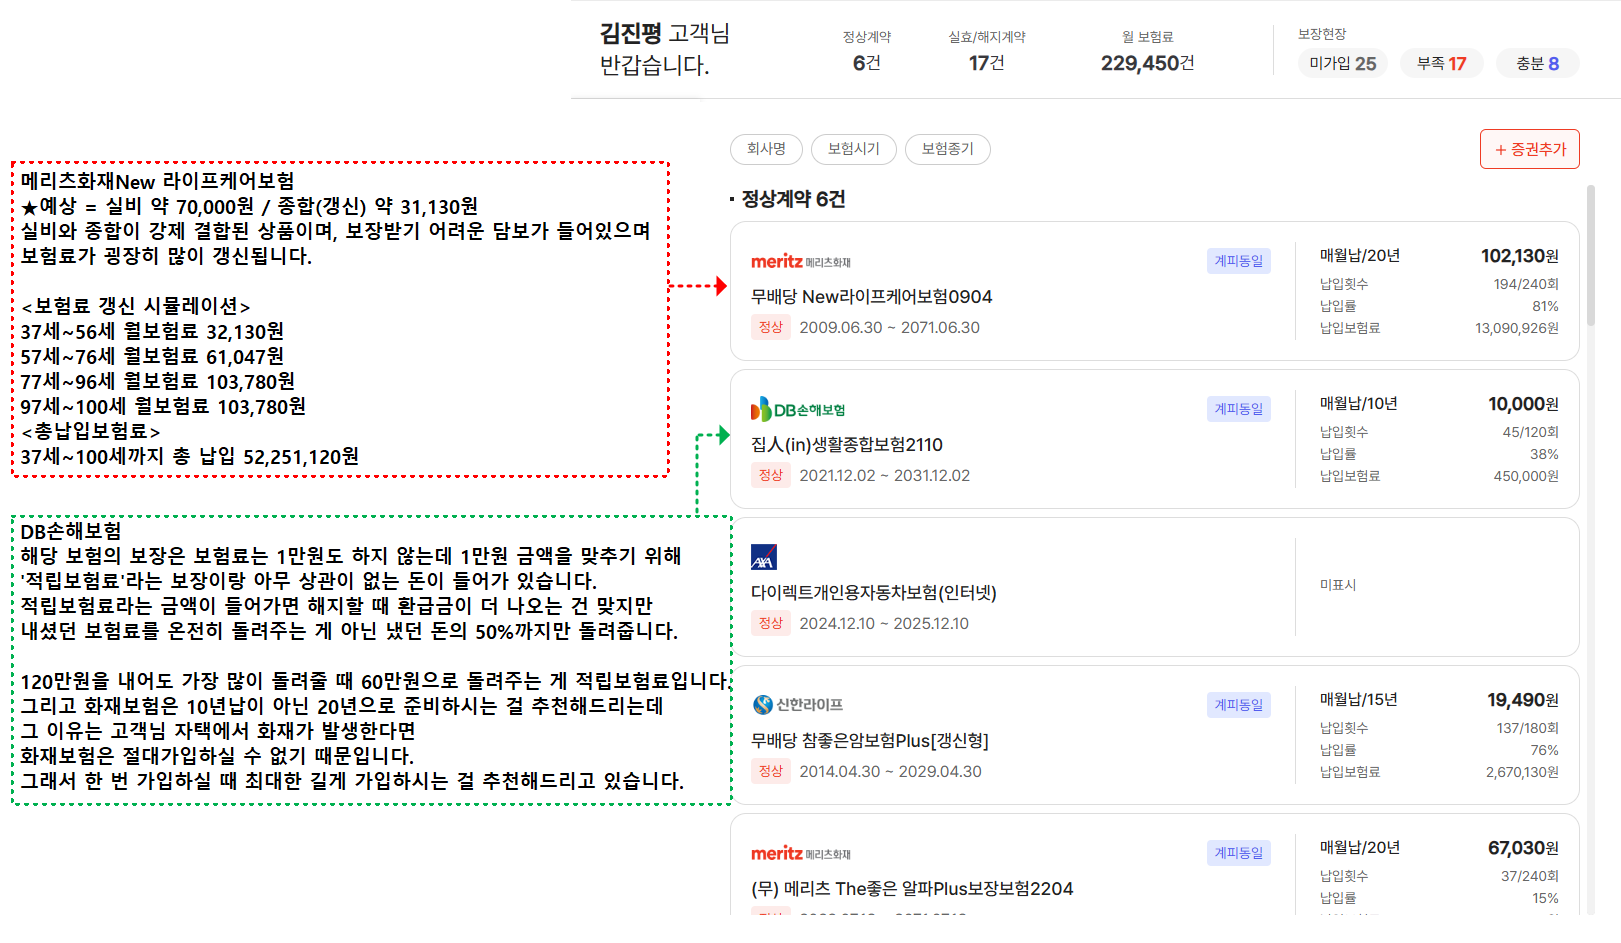The image size is (1621, 943).
Task: Open 무배당 참좋은암보험Plus[갱신형] policy
Action: click(869, 741)
